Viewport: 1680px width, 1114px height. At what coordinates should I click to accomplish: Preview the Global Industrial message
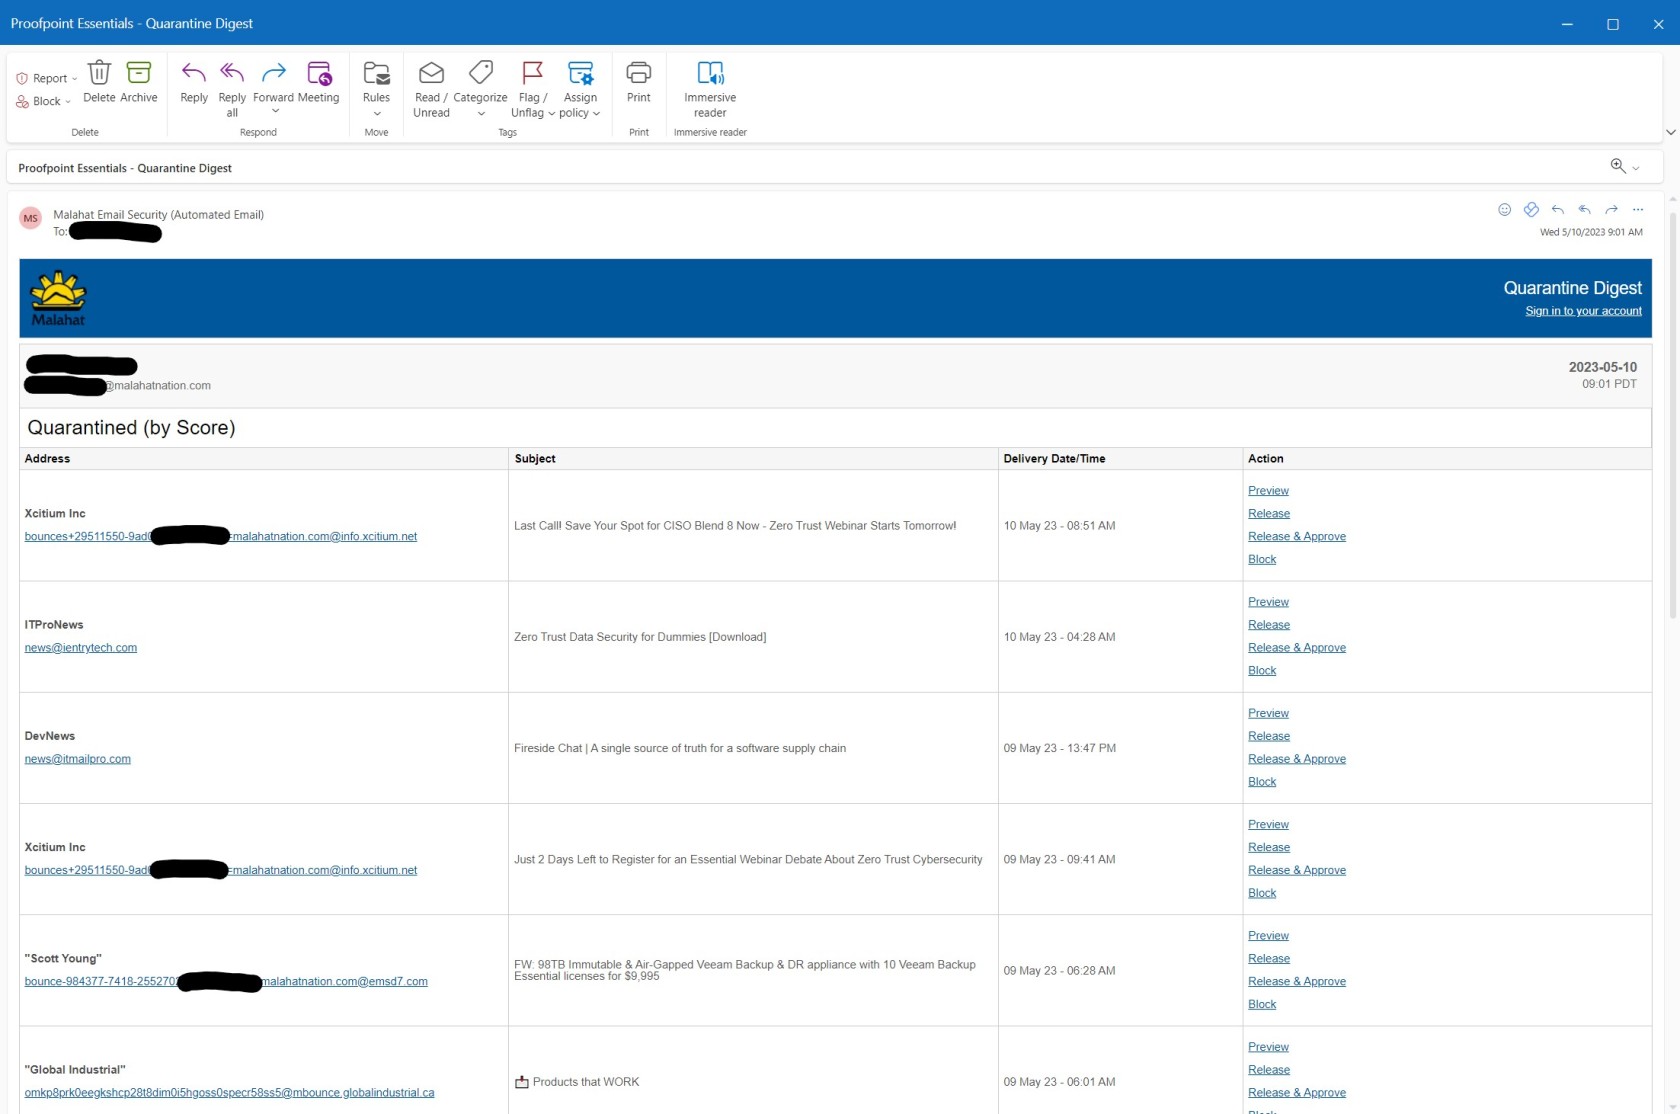pyautogui.click(x=1268, y=1047)
